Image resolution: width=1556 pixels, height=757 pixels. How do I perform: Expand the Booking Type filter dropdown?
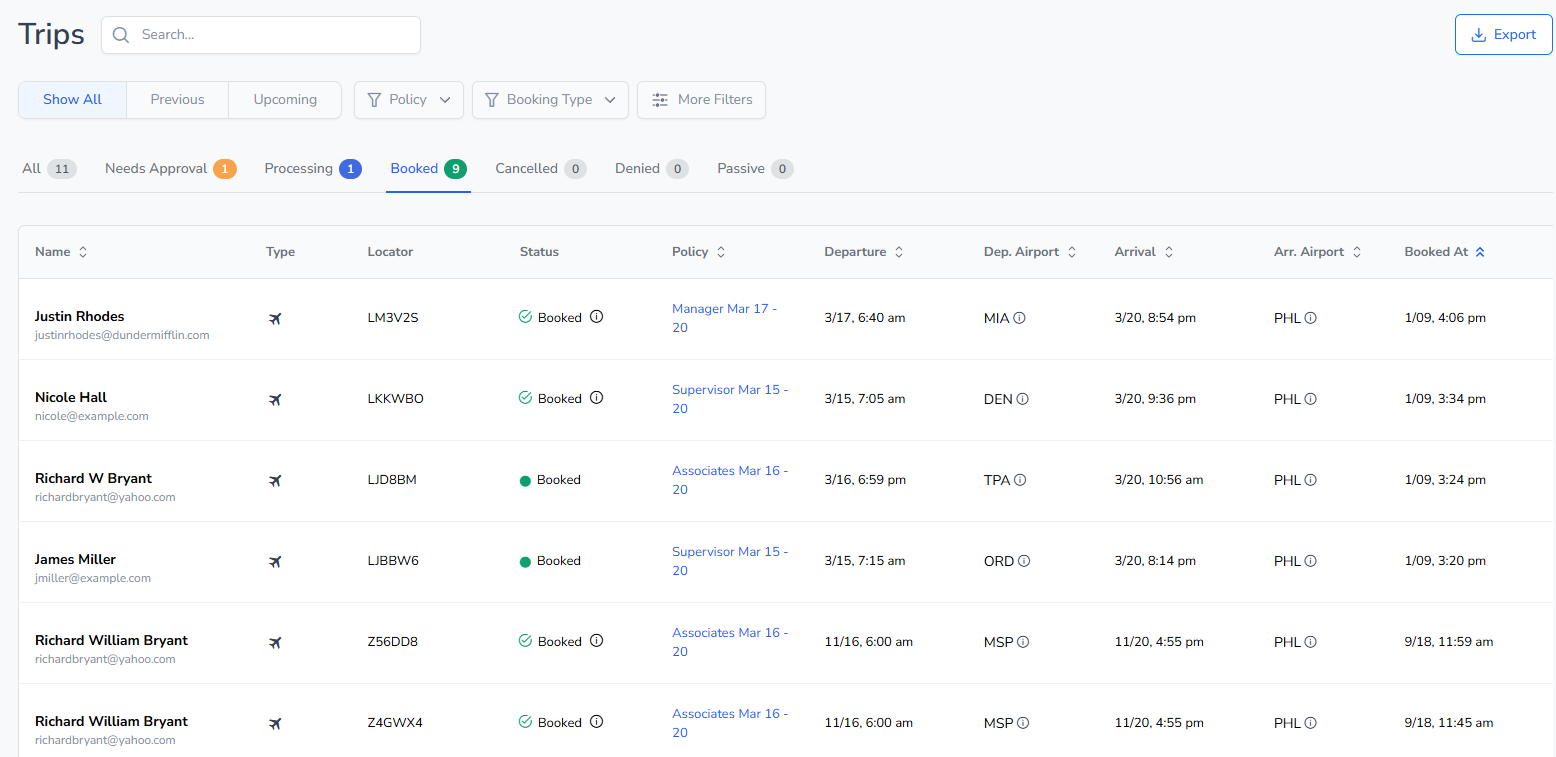[549, 100]
